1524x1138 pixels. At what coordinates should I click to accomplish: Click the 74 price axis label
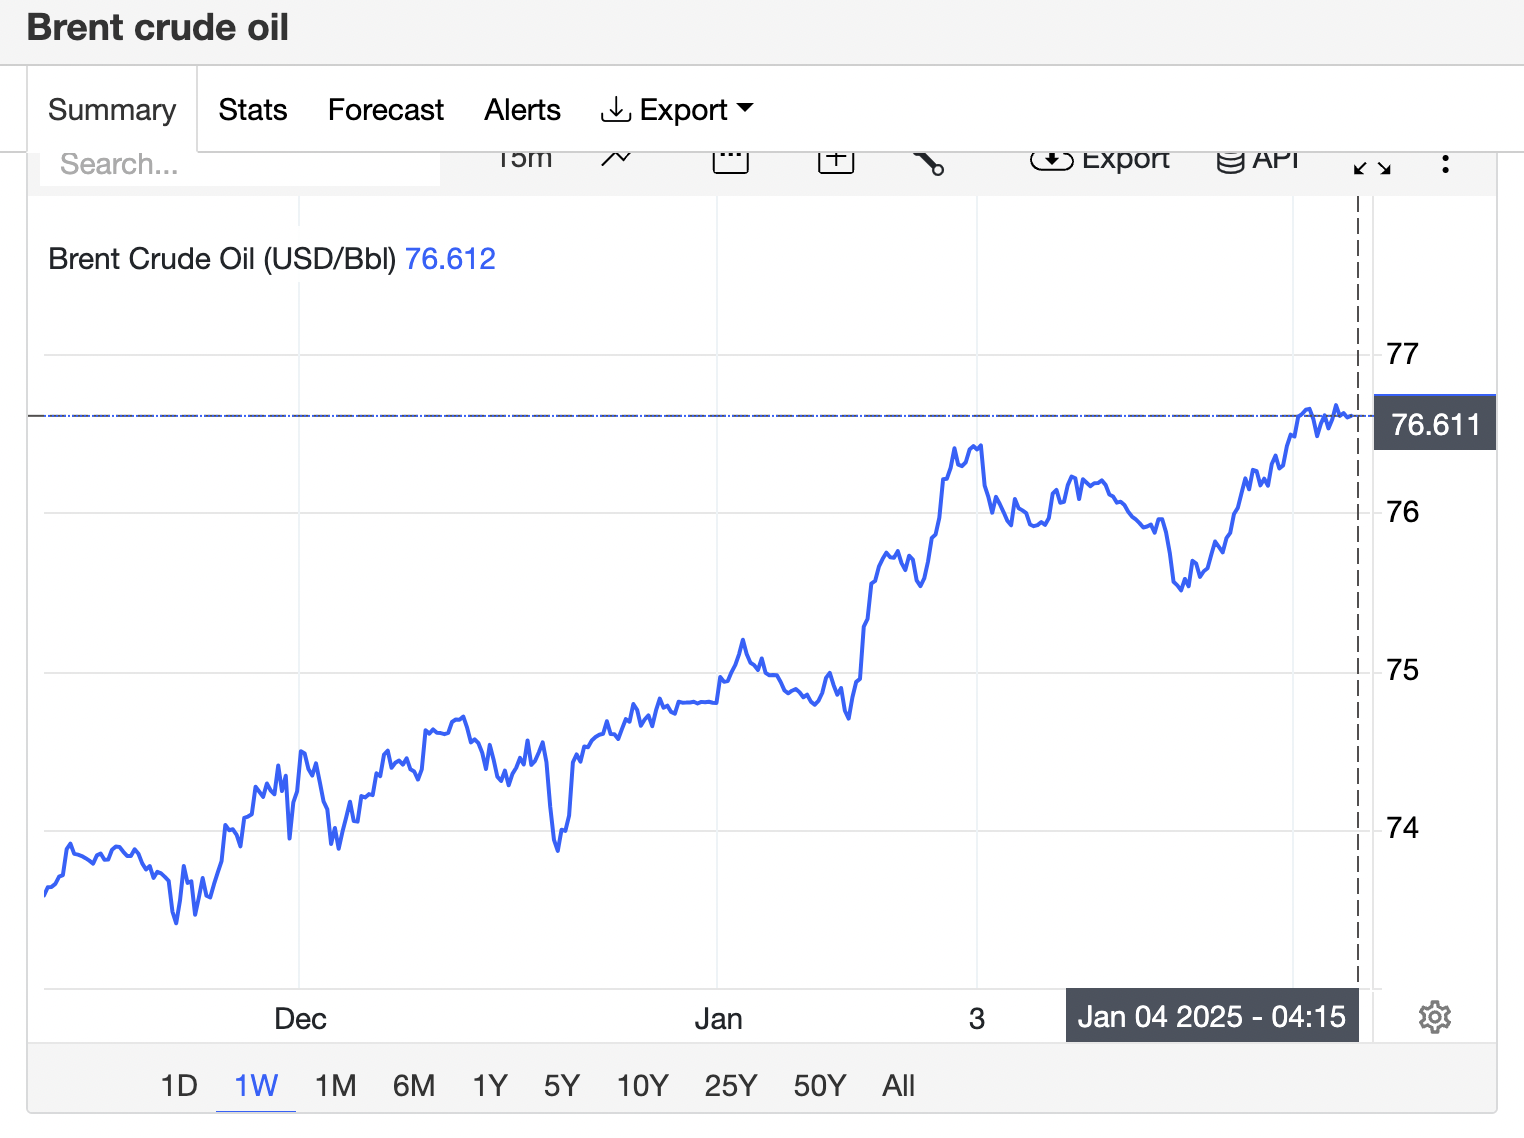point(1402,827)
